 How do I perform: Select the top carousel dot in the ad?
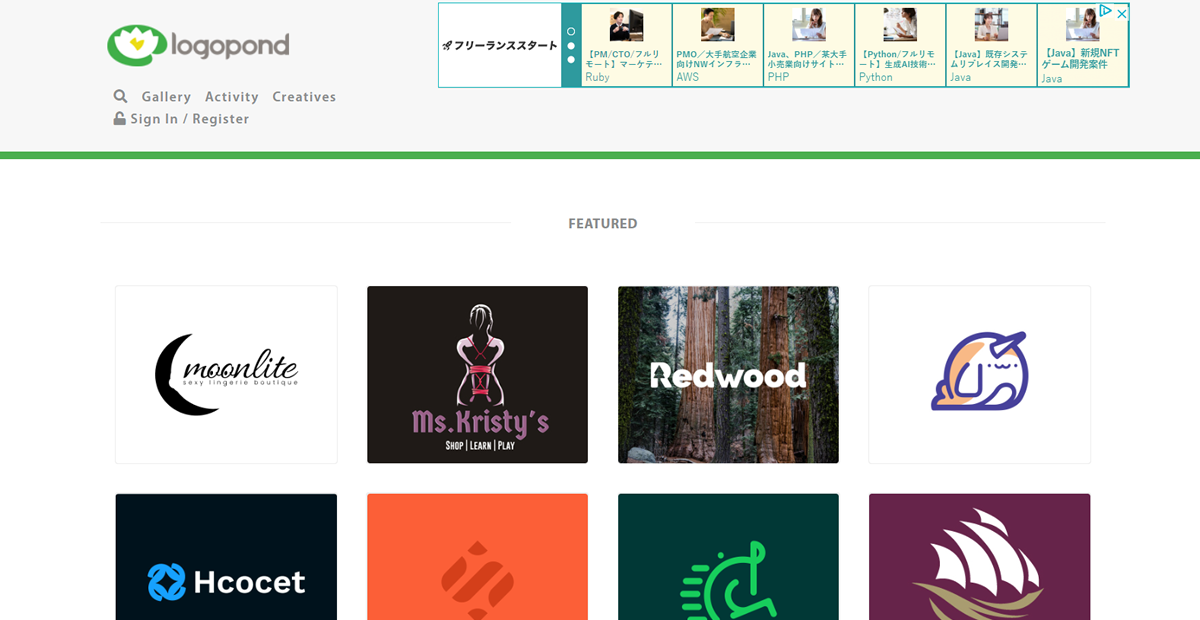pyautogui.click(x=571, y=31)
